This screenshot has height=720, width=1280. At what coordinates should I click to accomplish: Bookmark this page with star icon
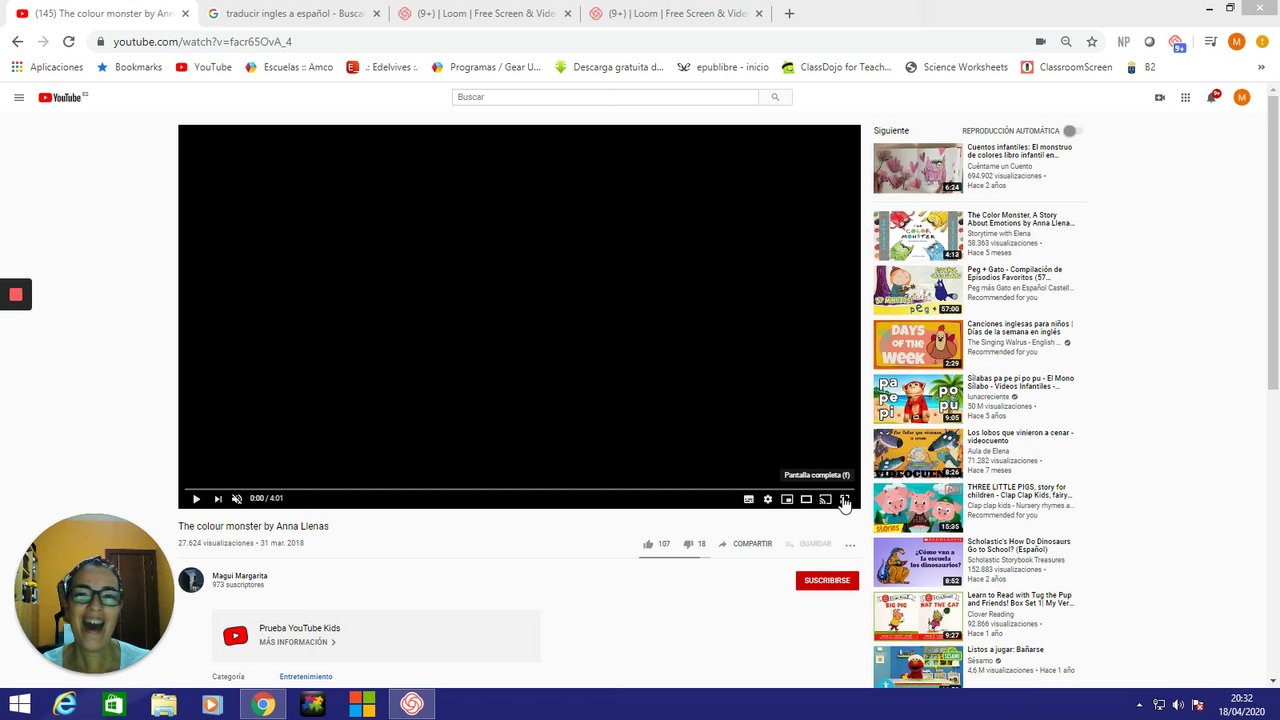(1092, 42)
